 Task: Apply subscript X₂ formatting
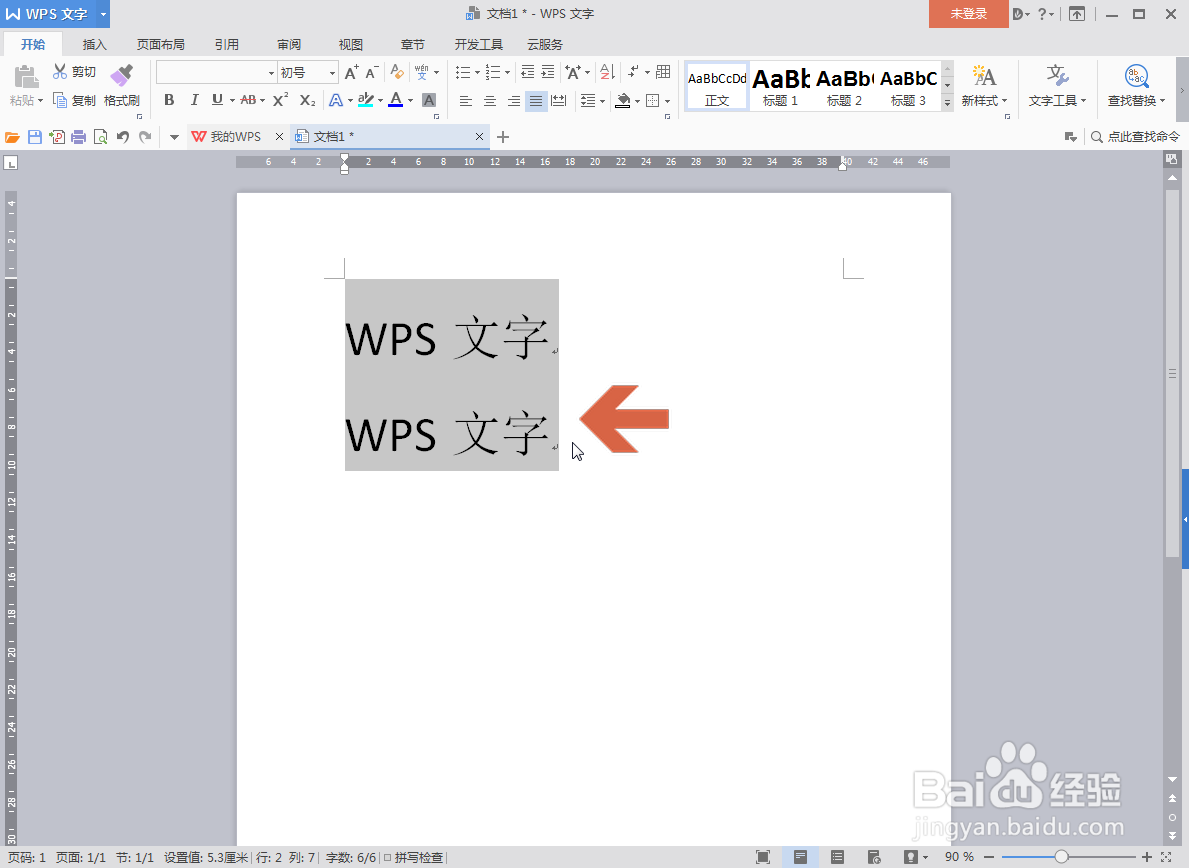[x=307, y=100]
